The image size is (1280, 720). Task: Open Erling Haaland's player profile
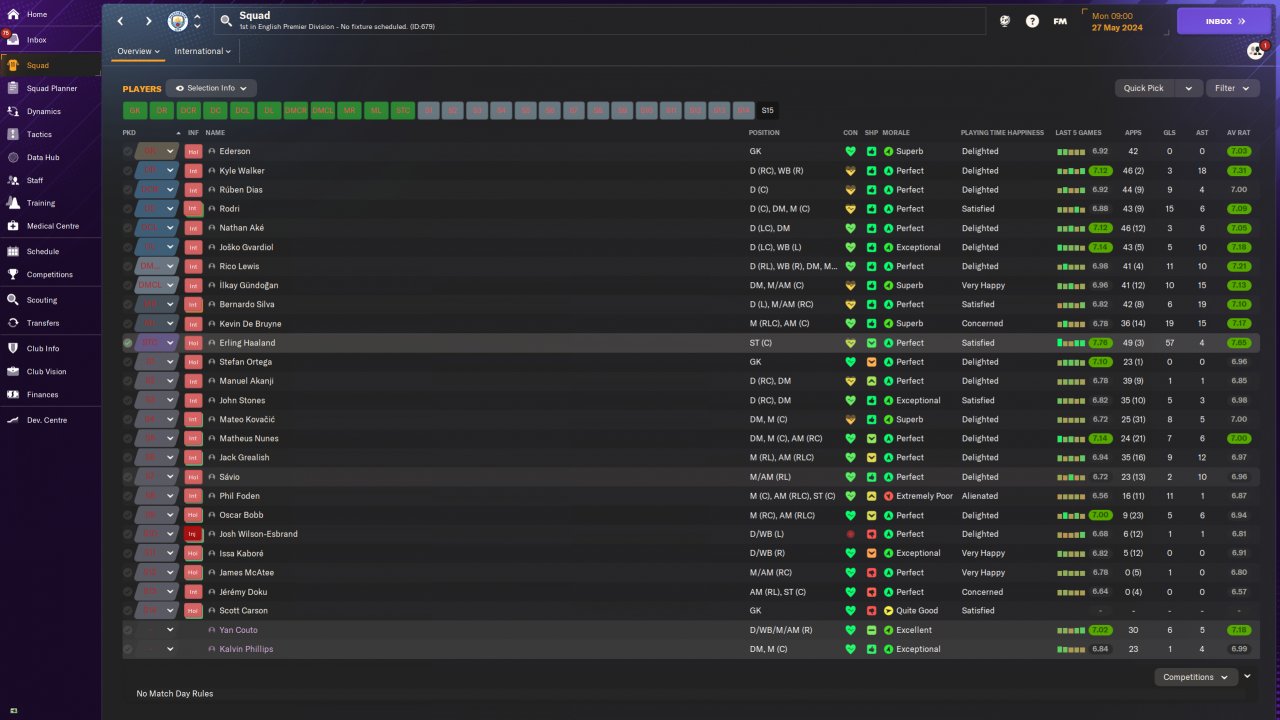coord(247,343)
